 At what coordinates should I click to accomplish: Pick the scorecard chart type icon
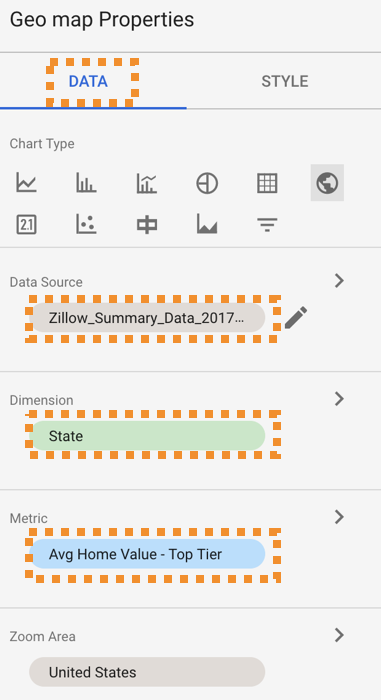click(x=26, y=225)
